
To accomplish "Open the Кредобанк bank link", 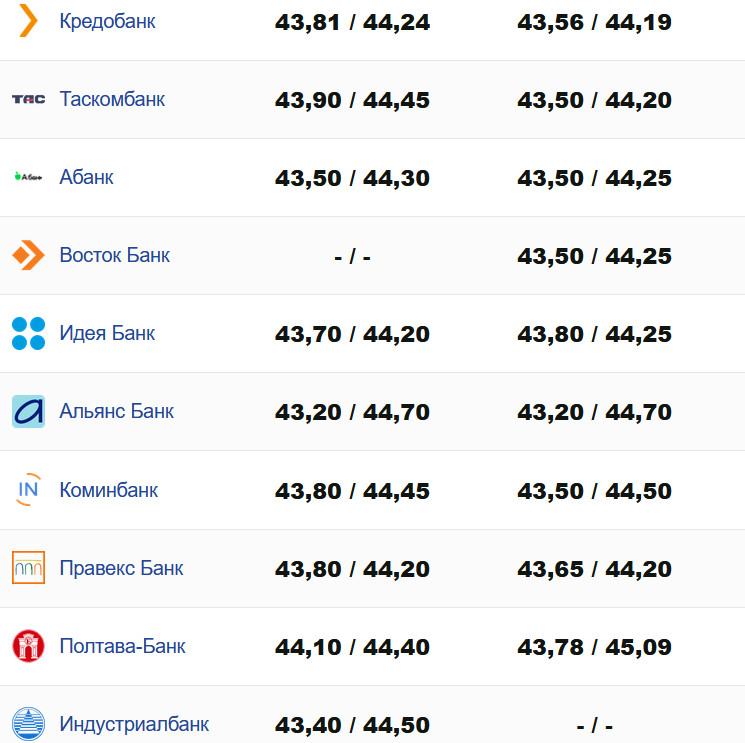I will pos(107,21).
